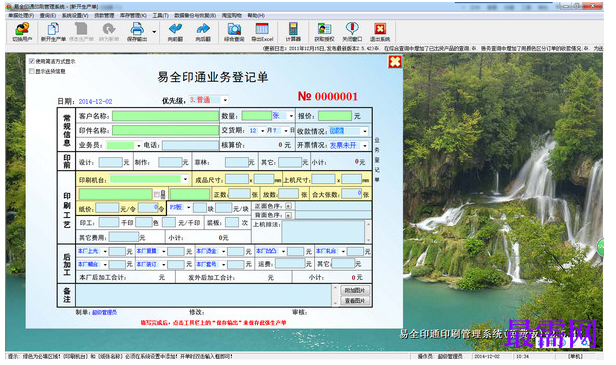Click the 运费 input field

pyautogui.click(x=290, y=264)
